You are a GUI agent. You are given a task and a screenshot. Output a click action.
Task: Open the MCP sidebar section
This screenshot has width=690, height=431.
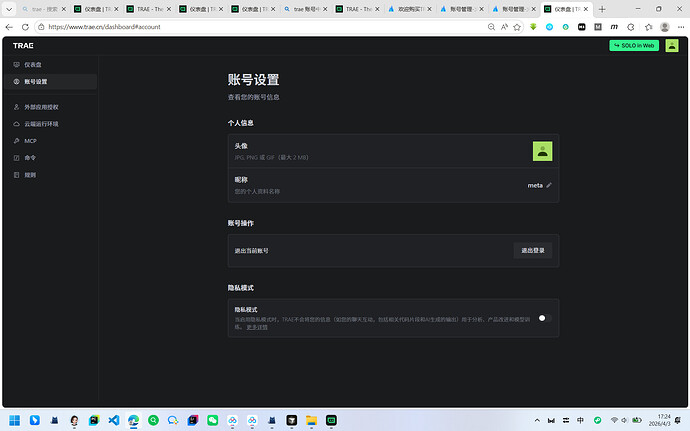(x=30, y=141)
